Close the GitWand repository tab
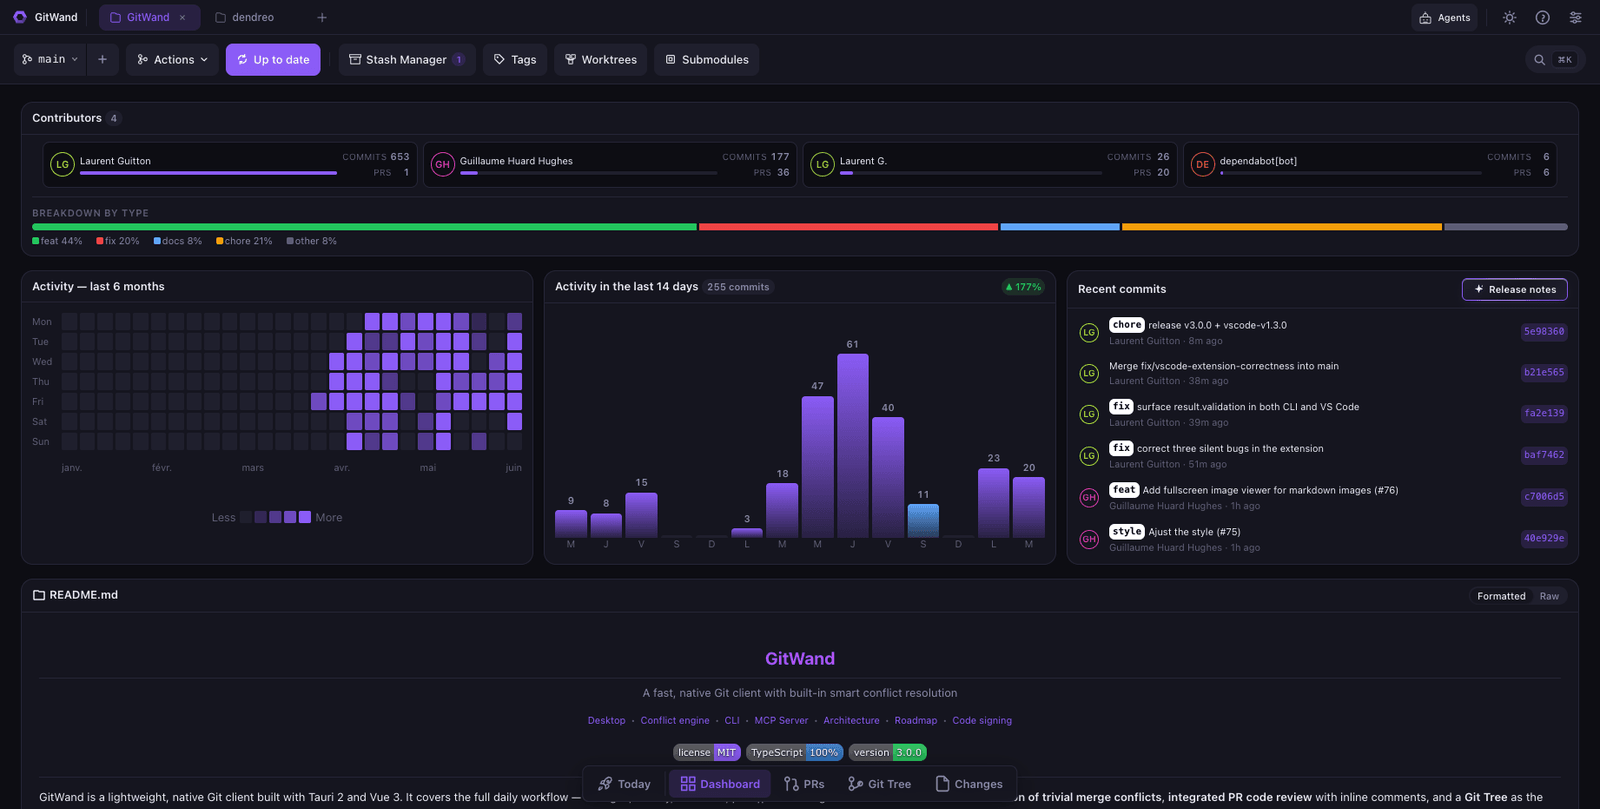The image size is (1600, 809). 182,17
